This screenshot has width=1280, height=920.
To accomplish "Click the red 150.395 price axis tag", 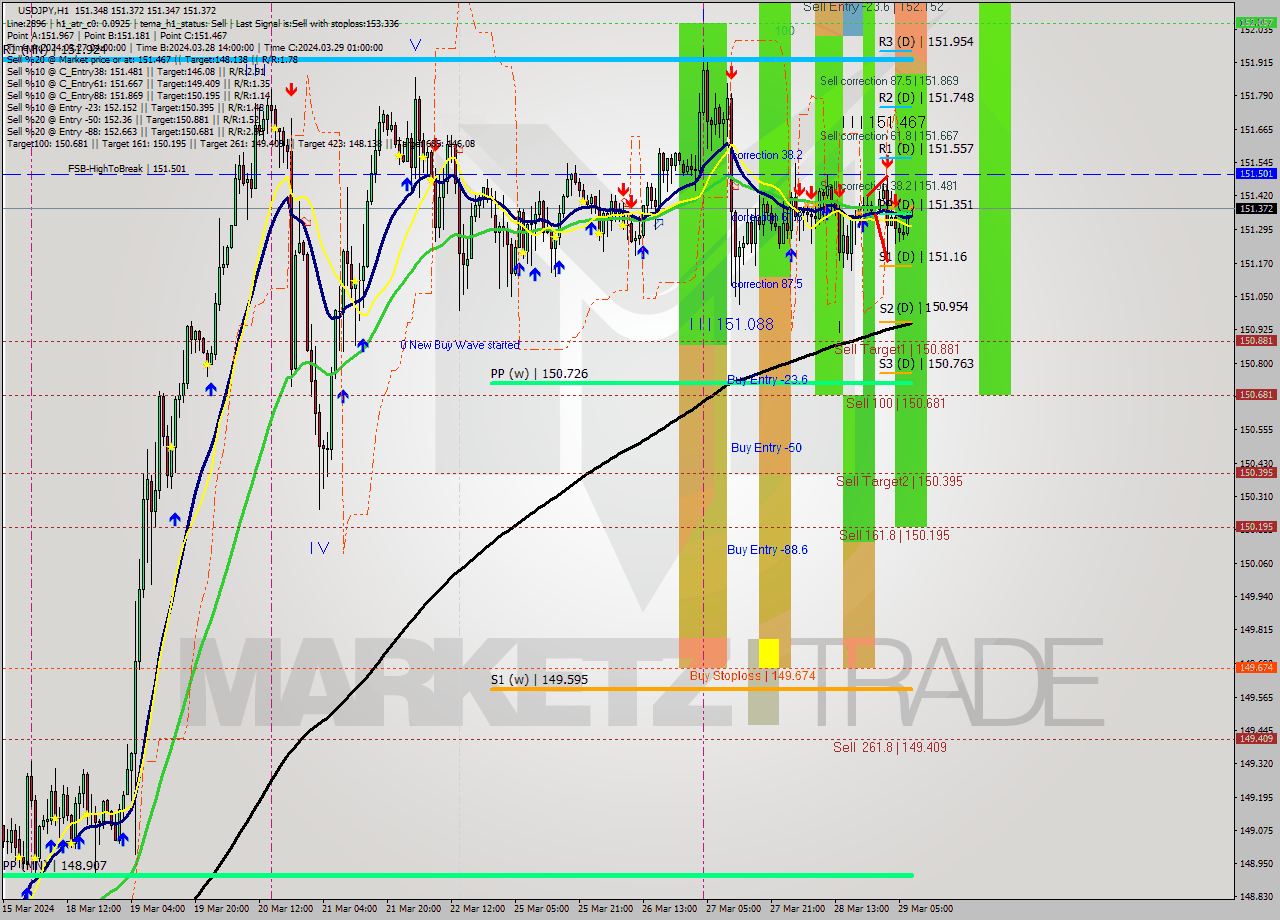I will click(1256, 473).
